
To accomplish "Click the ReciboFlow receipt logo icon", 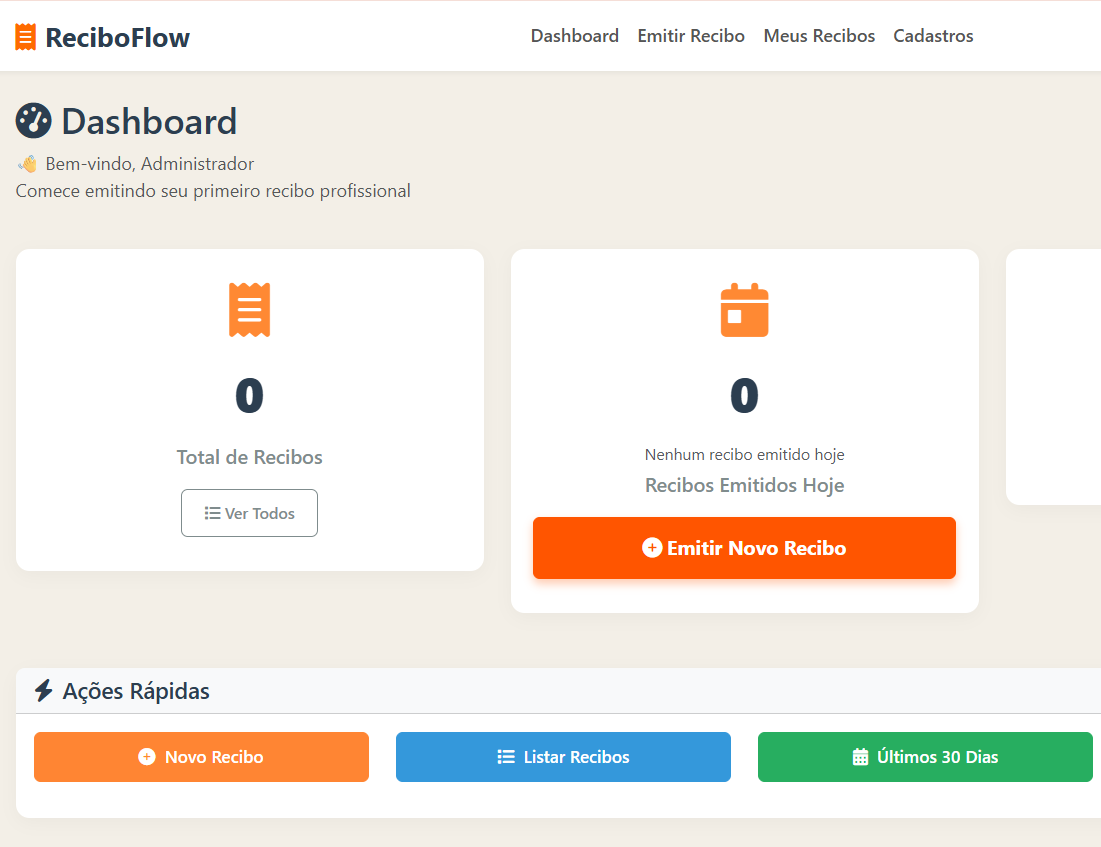I will tap(23, 35).
